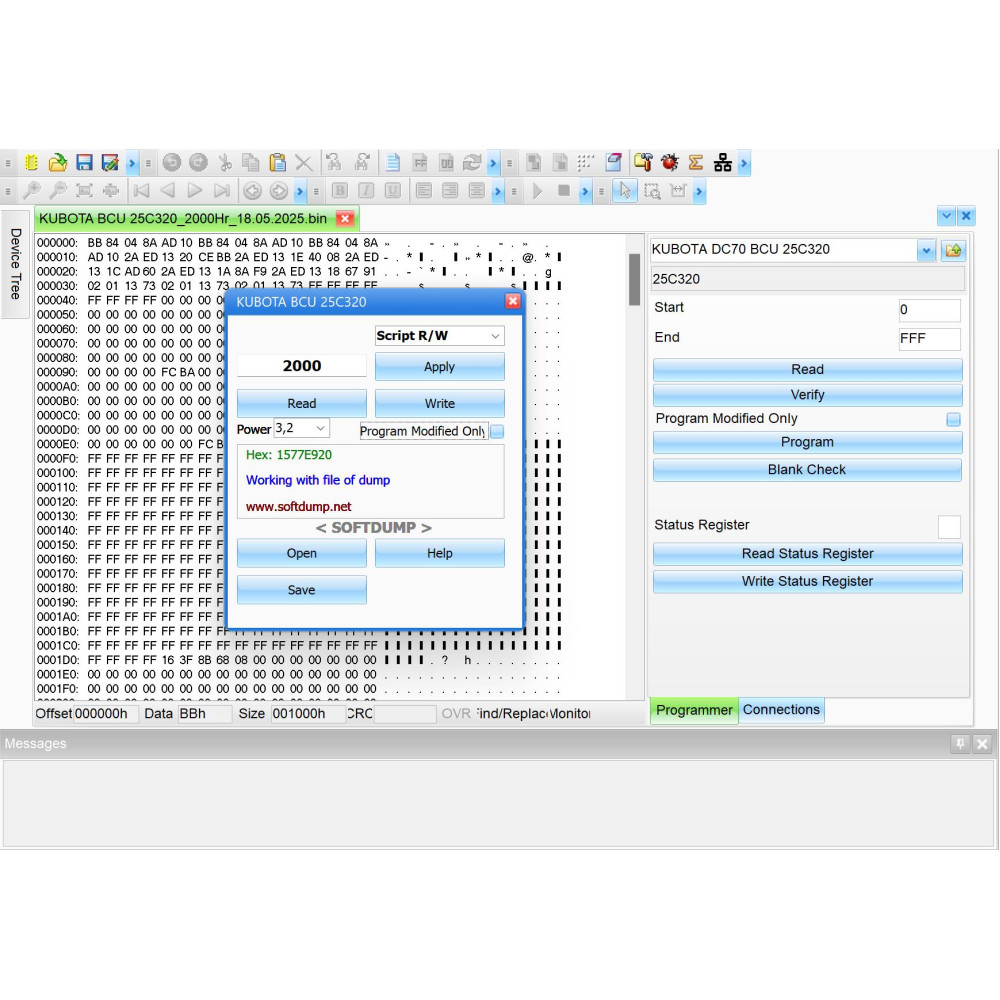Click Save in the KUBOTA dialog

tap(302, 590)
